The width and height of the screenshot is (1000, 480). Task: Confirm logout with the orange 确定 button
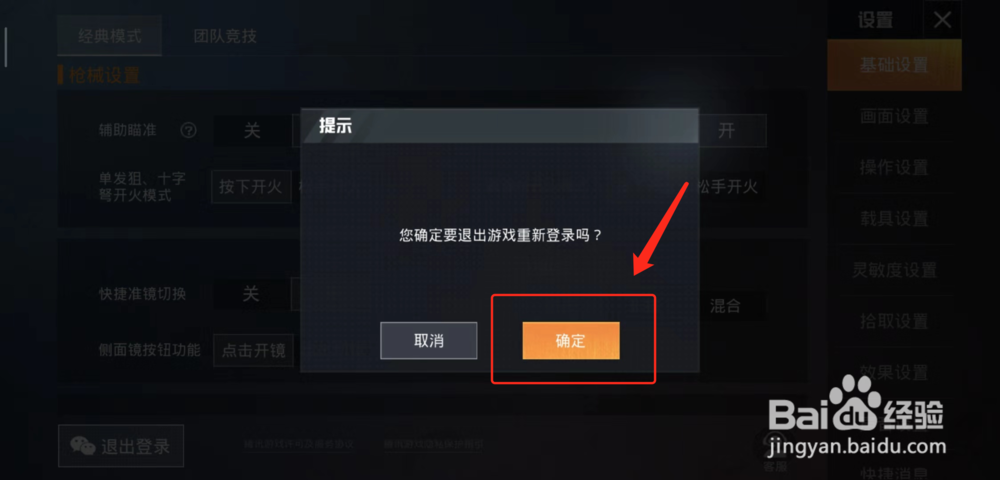(x=571, y=340)
